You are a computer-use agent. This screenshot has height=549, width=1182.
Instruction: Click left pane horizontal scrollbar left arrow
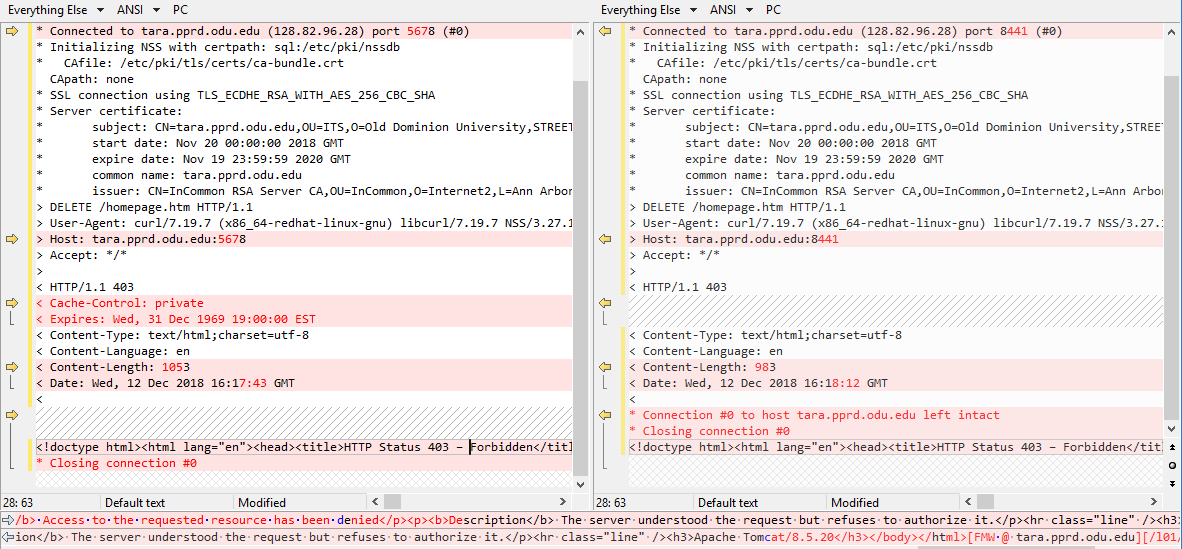[377, 502]
